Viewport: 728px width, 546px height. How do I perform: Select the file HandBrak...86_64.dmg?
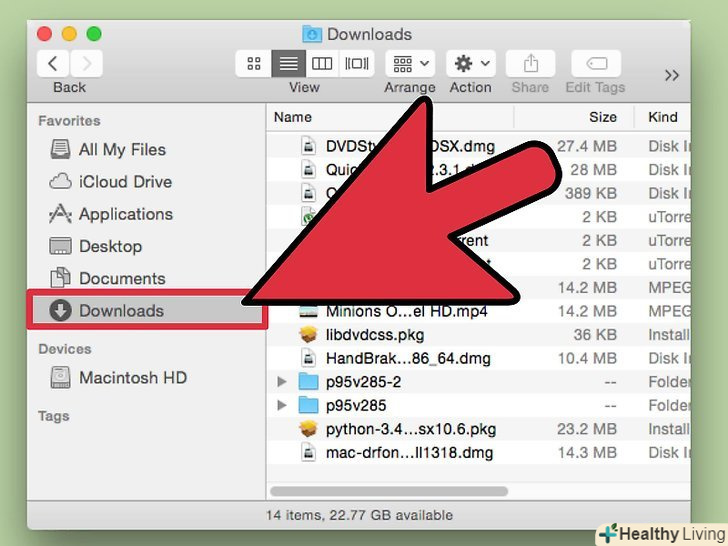[x=408, y=358]
